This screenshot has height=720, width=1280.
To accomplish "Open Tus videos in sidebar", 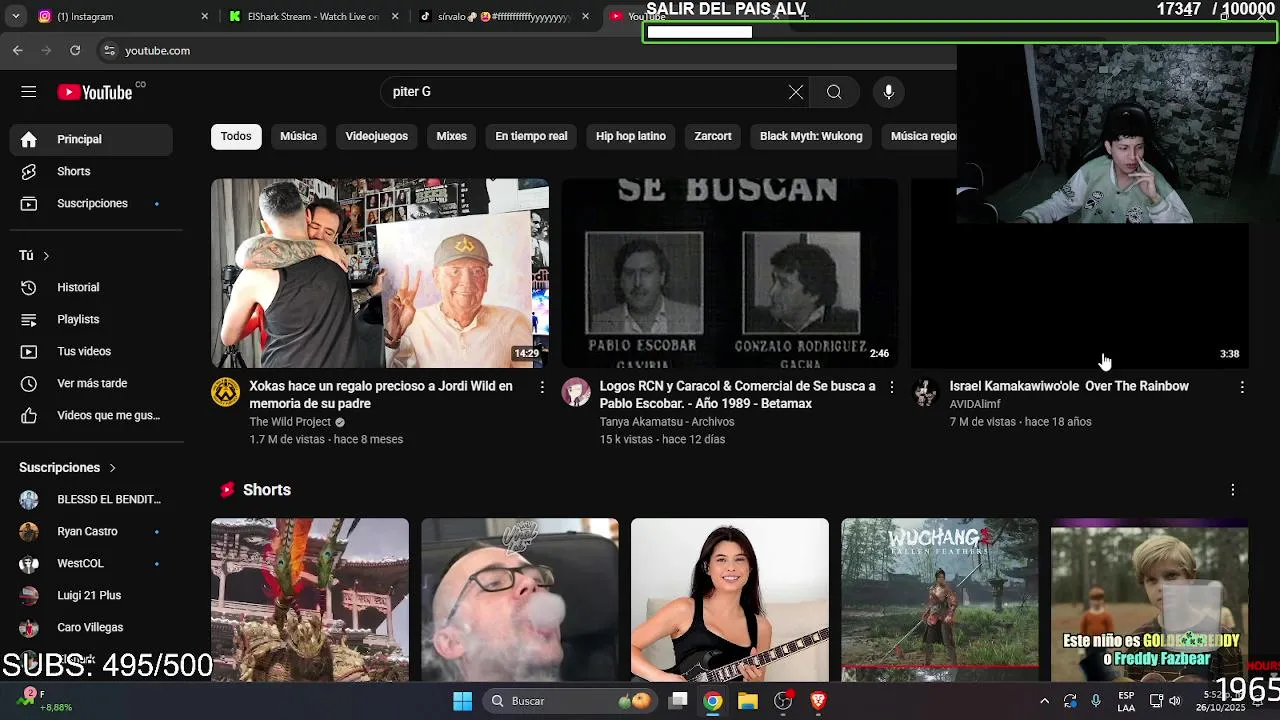I will tap(91, 351).
